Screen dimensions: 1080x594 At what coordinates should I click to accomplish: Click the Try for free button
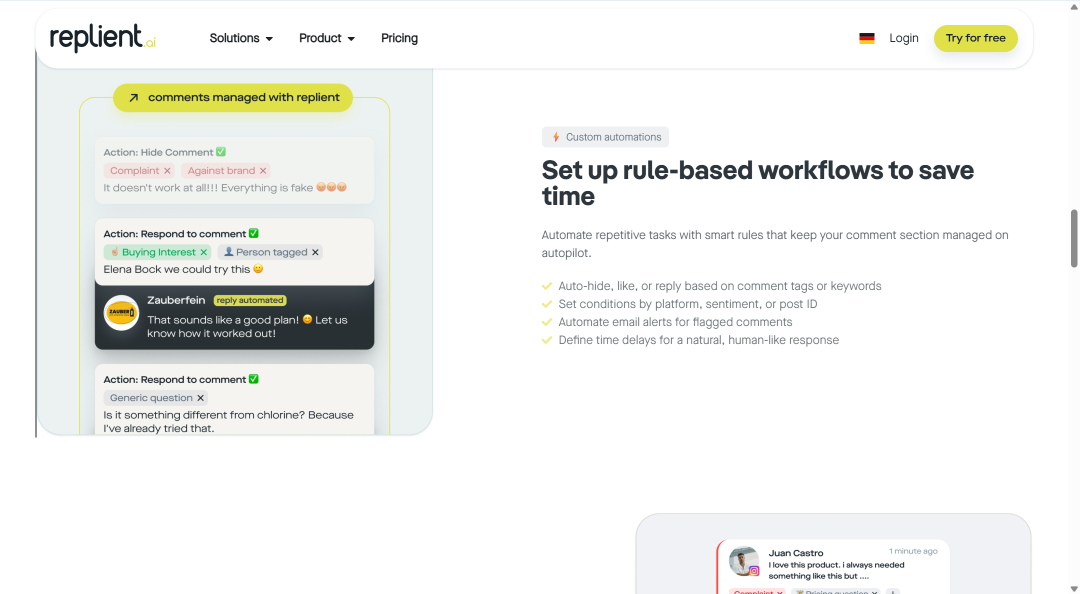[x=975, y=38]
